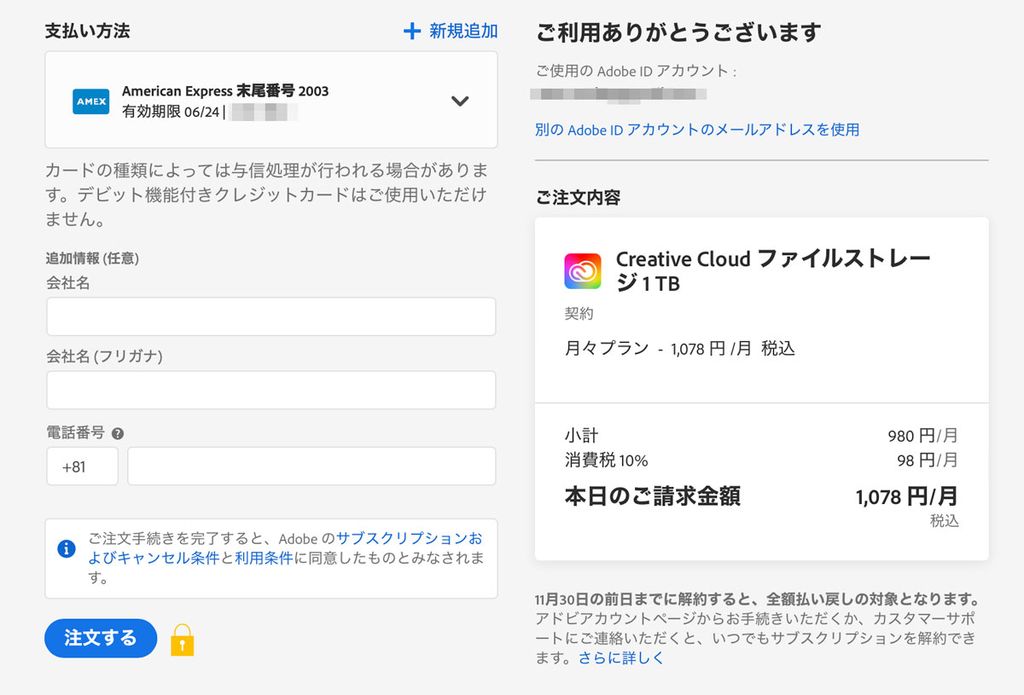
Task: Collapse the American Express card details panel
Action: tap(460, 101)
